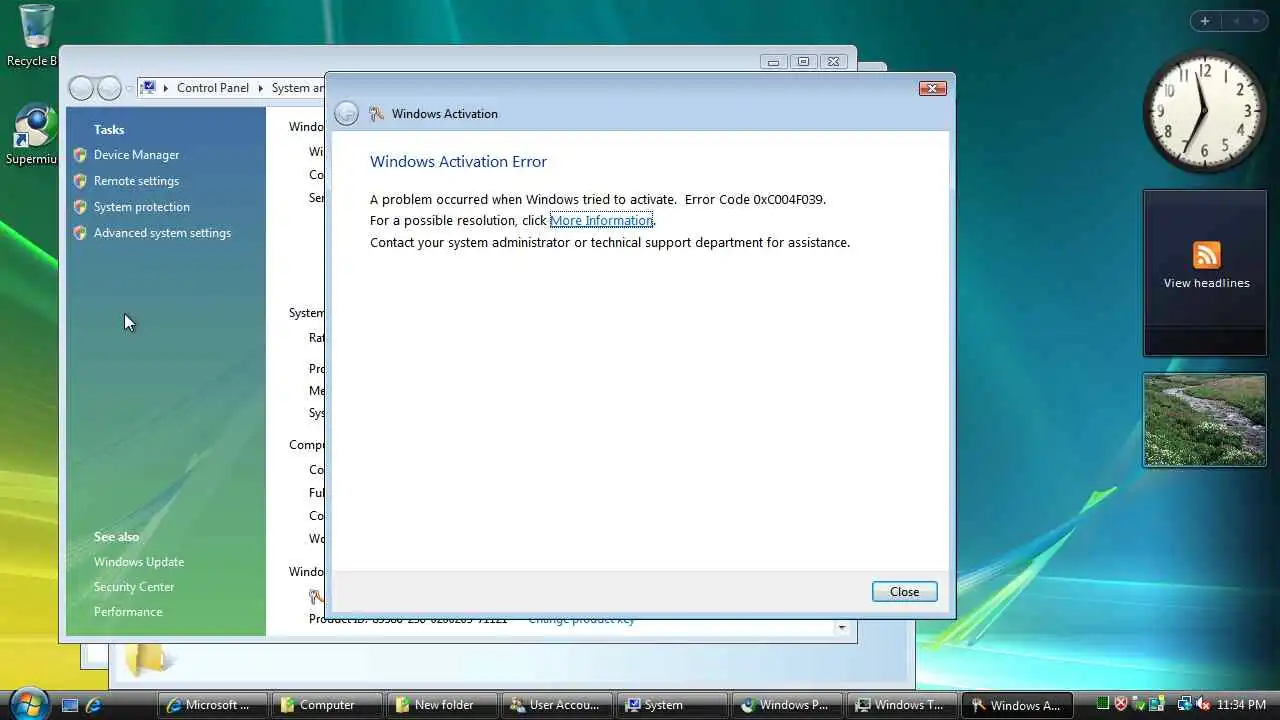
Task: Switch to the System taskbar button
Action: click(672, 705)
